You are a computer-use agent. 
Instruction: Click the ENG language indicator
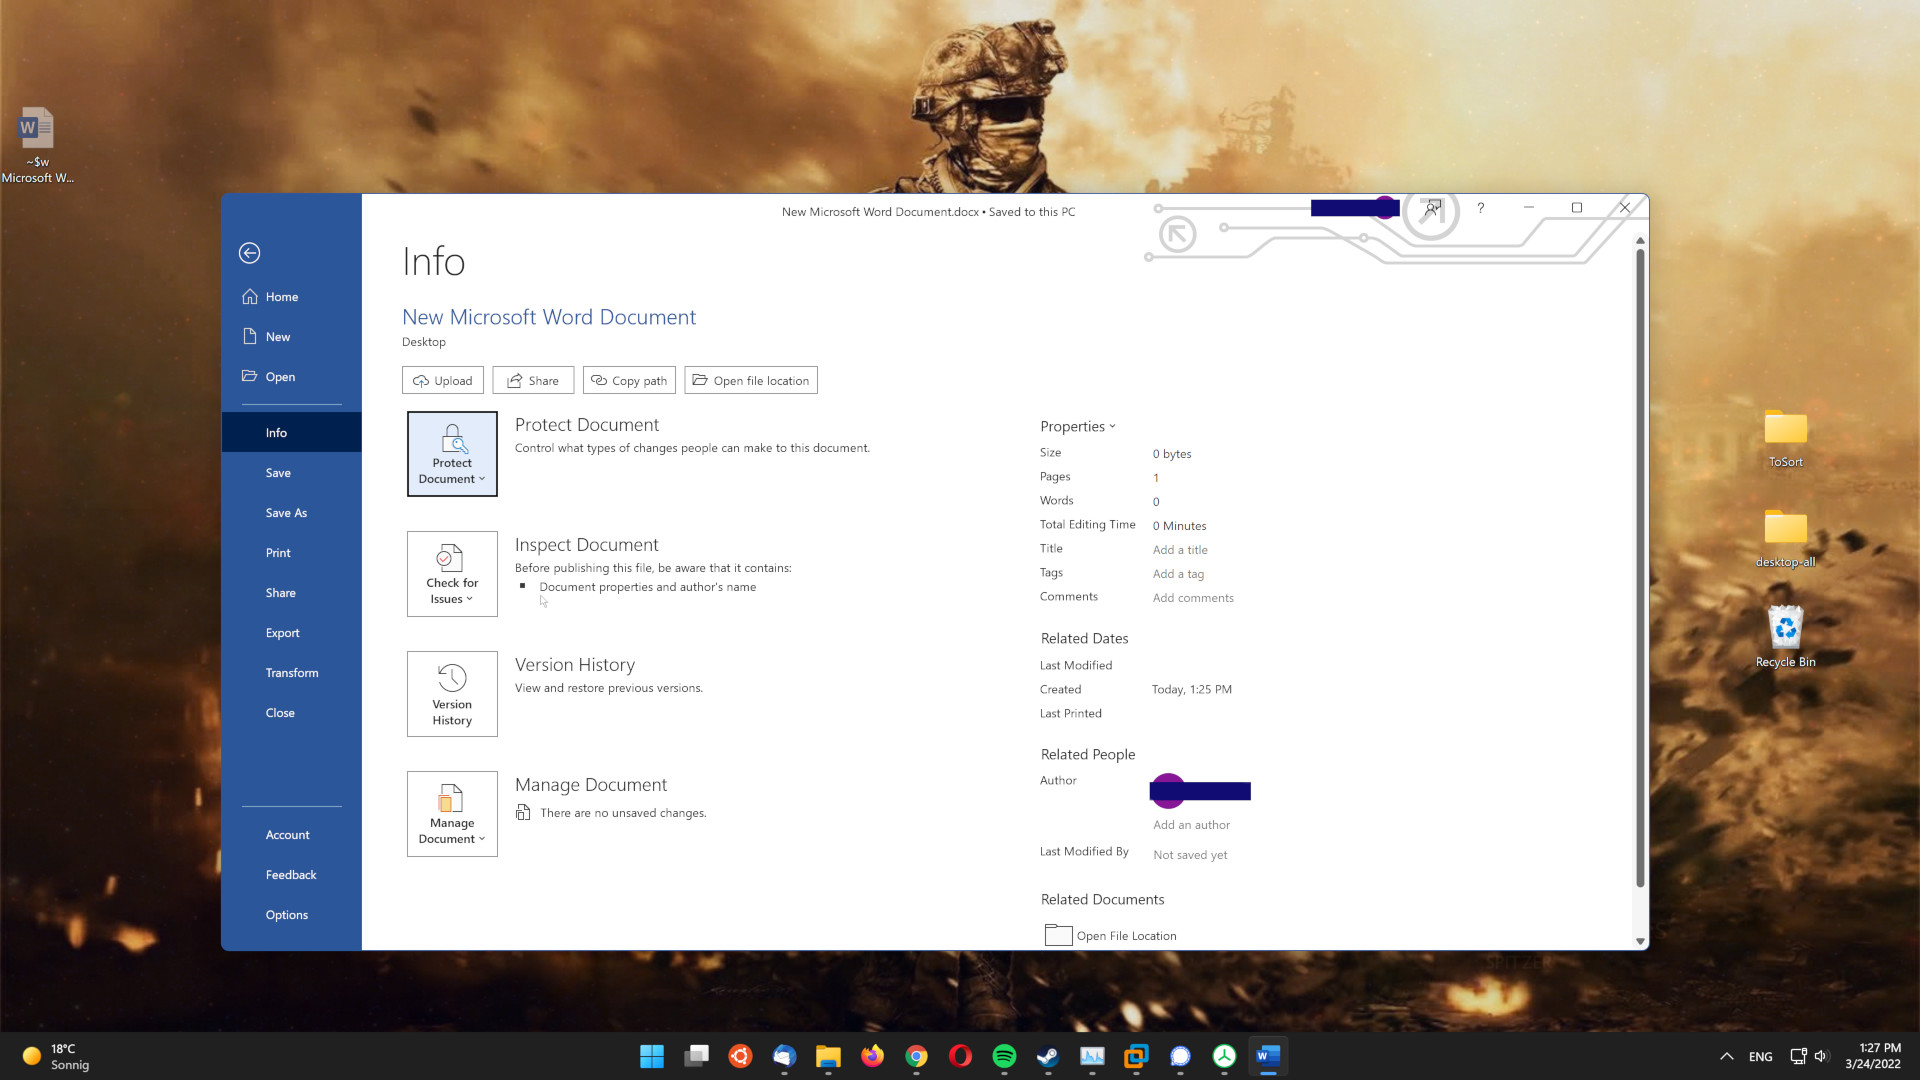(1761, 1057)
